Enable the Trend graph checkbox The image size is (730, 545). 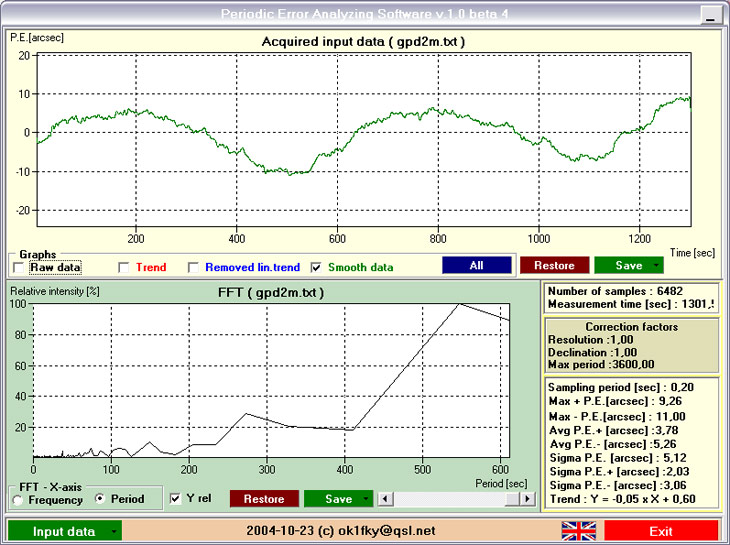[123, 268]
